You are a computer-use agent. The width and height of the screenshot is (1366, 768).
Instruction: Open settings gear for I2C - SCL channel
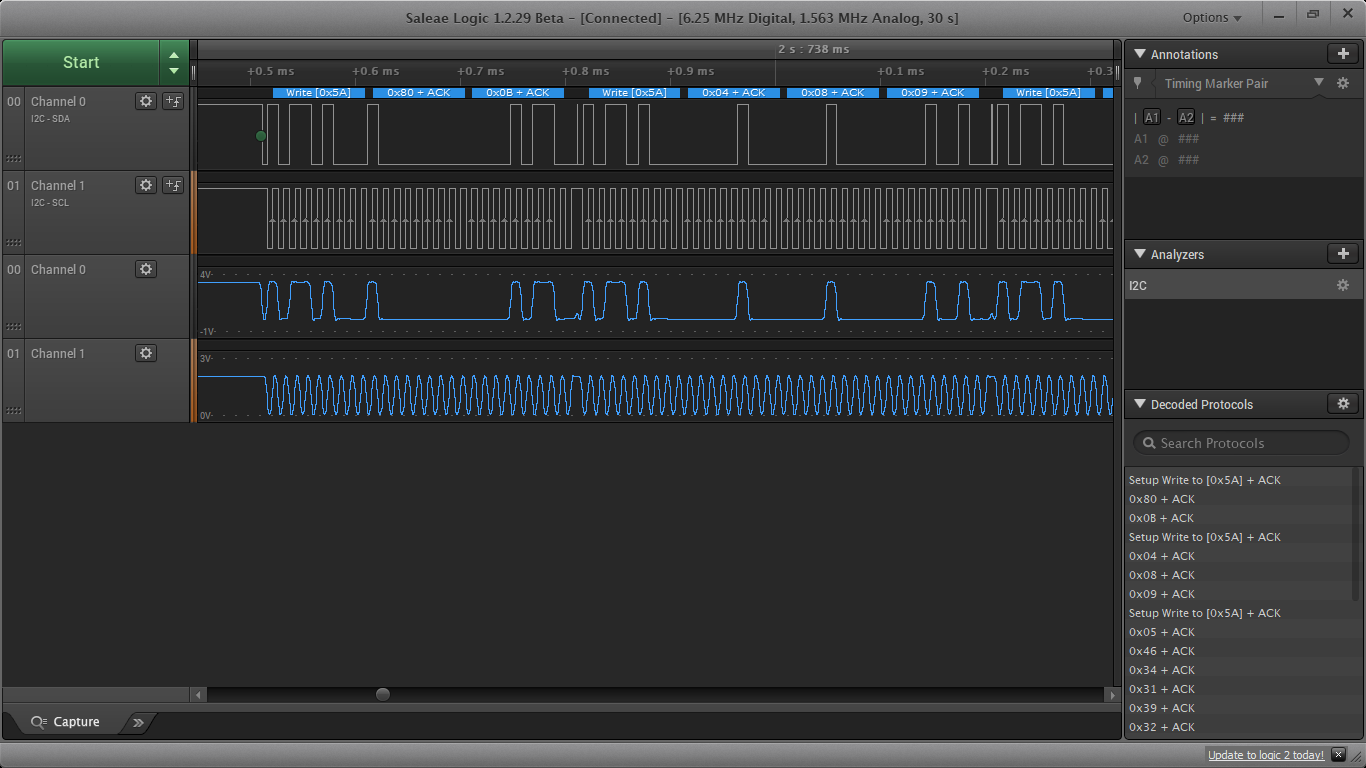146,185
